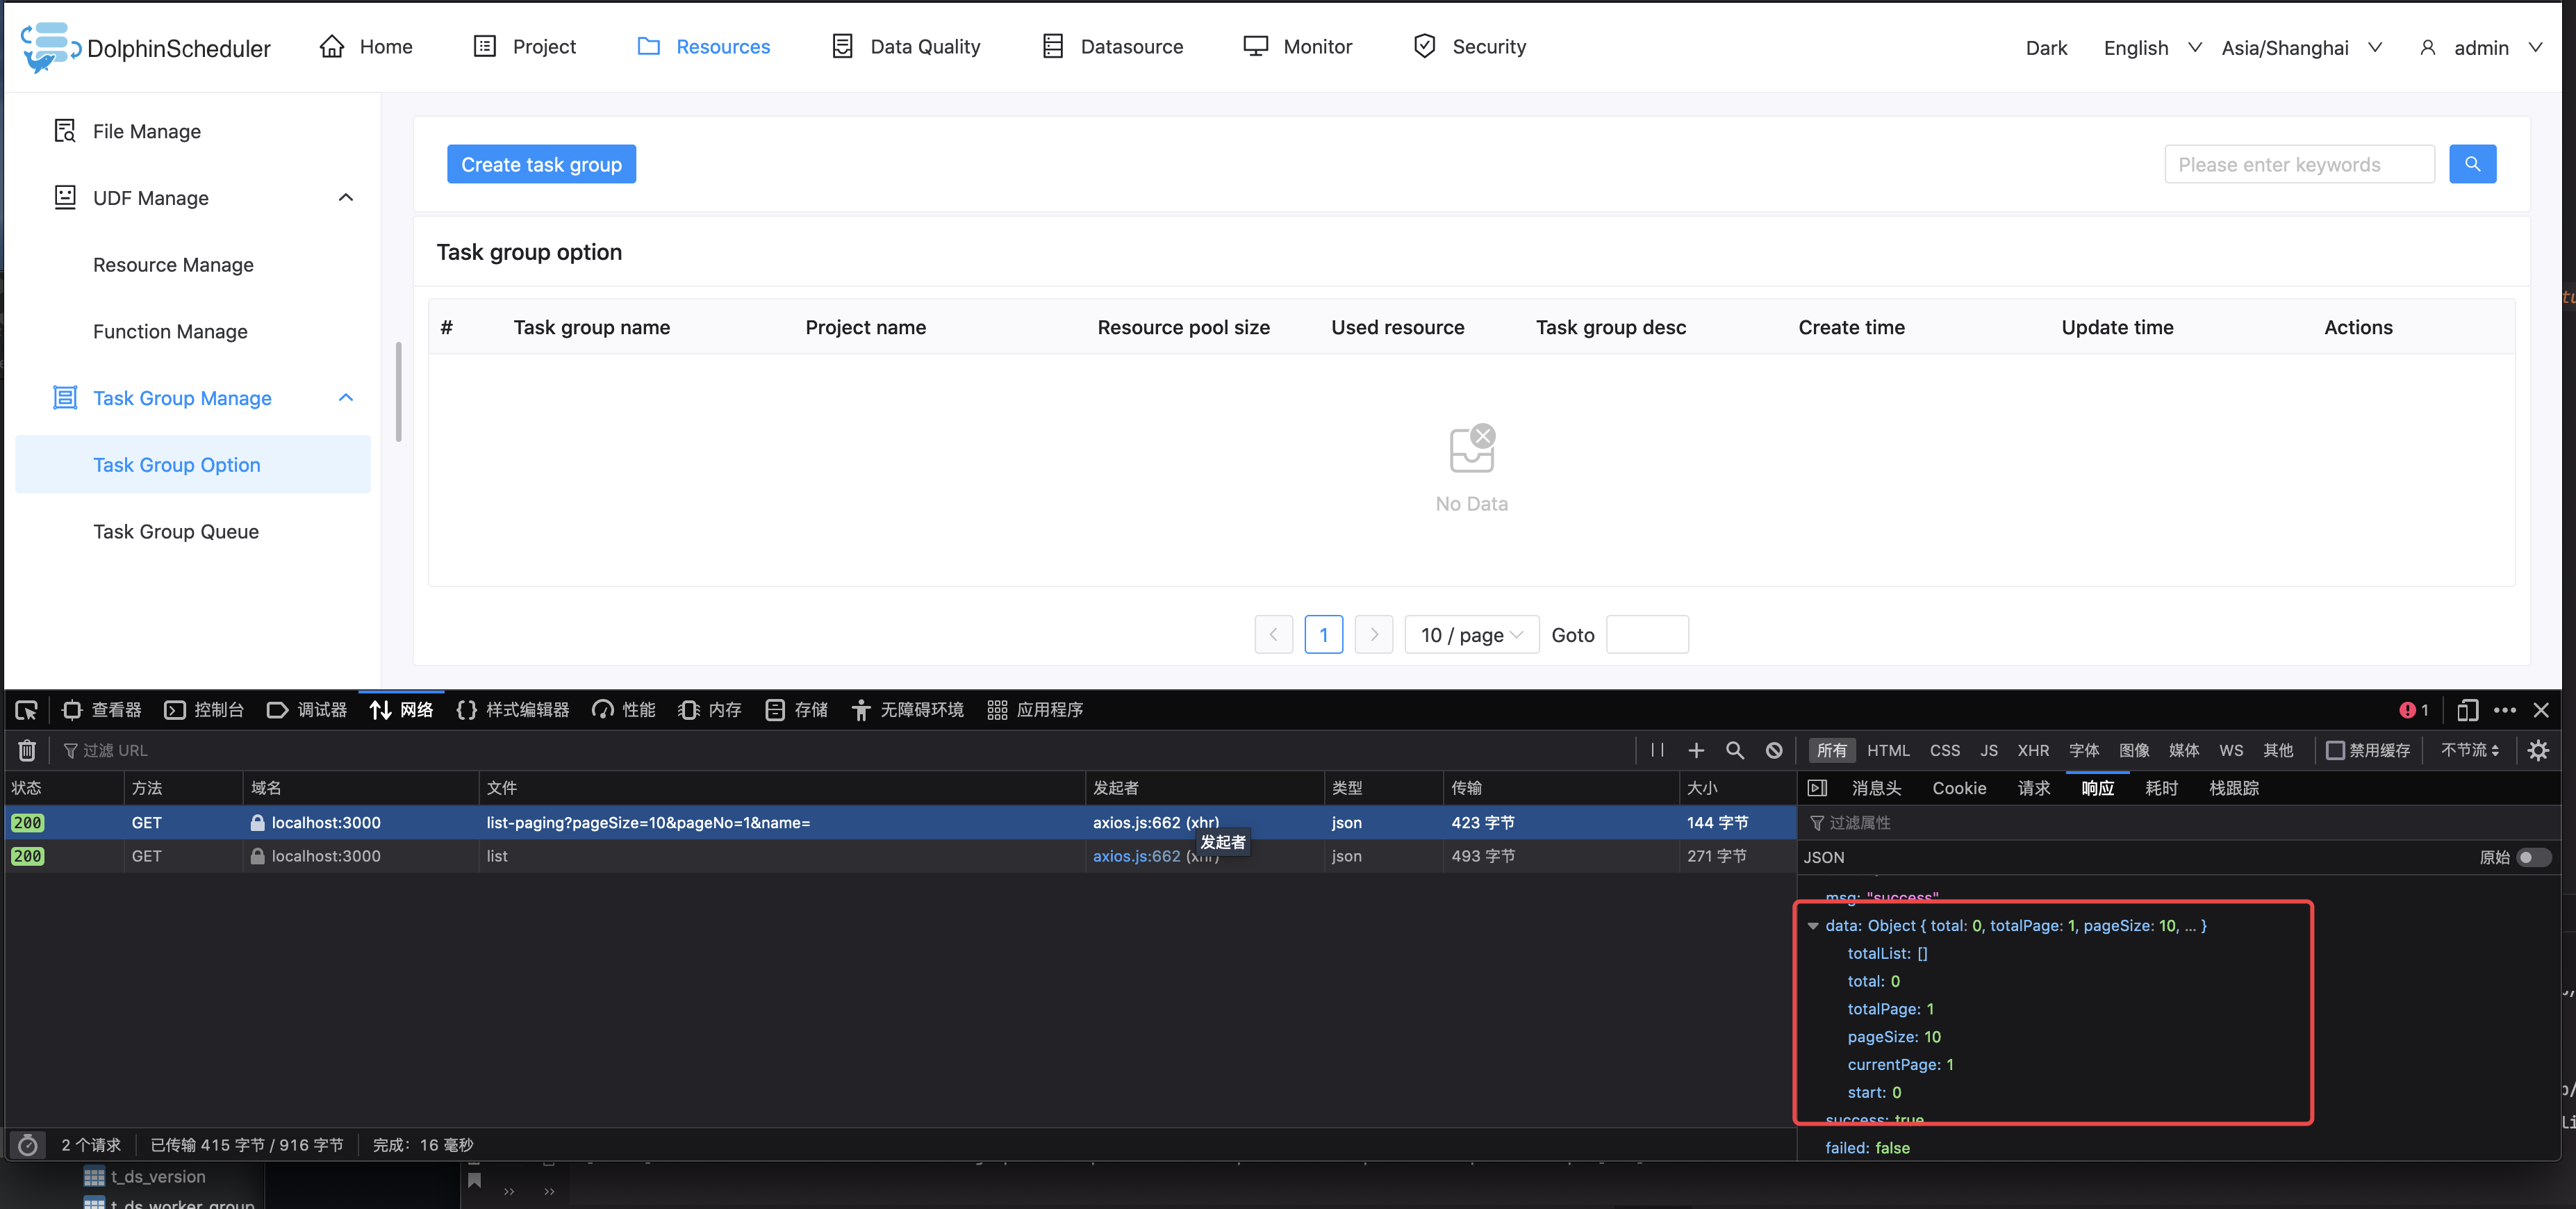
Task: Enable the 禁用缓存 disable cache checkbox
Action: point(2335,750)
